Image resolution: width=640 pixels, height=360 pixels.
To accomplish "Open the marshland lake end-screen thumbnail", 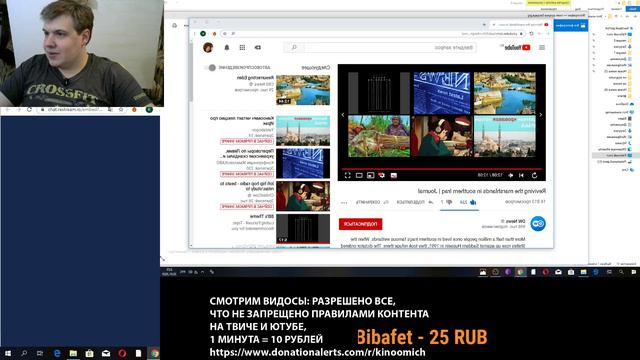I will coord(505,93).
